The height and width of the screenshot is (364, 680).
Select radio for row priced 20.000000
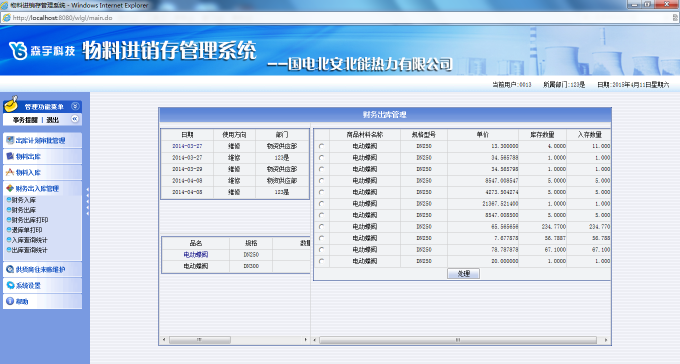[x=321, y=261]
